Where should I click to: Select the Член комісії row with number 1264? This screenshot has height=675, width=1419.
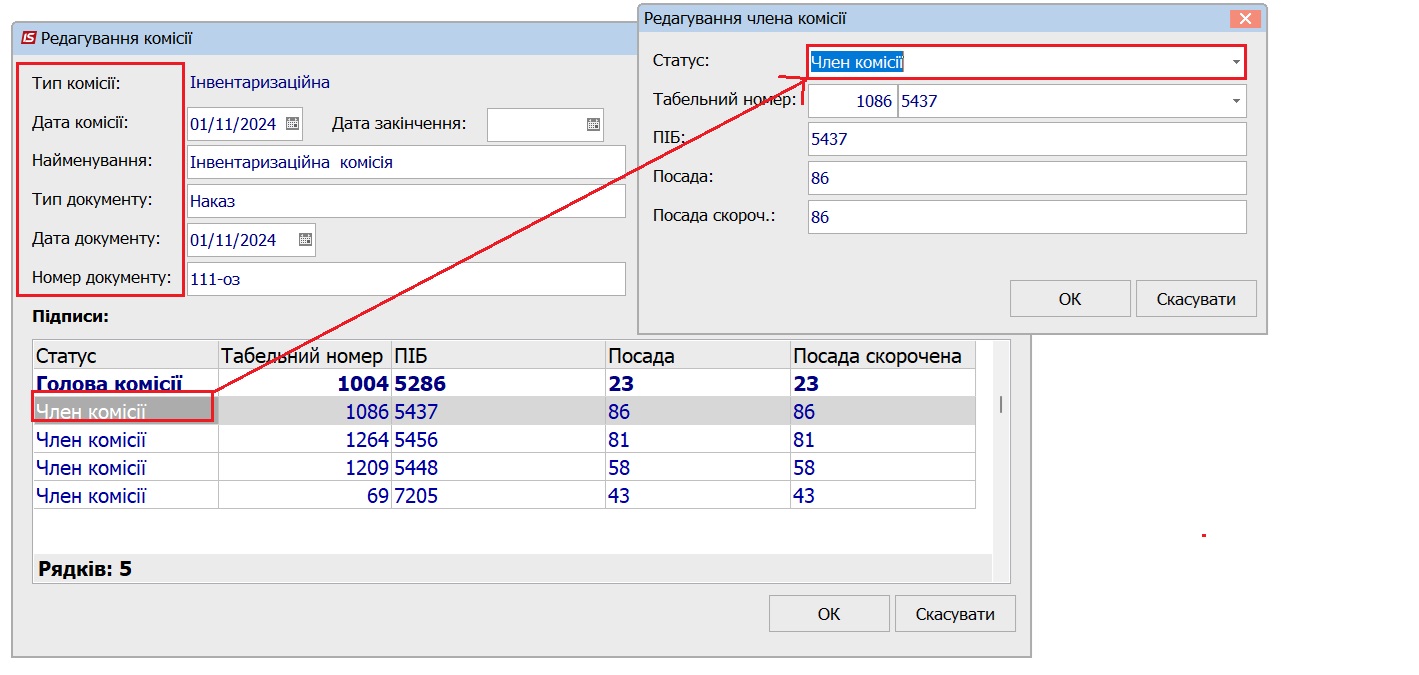point(504,439)
